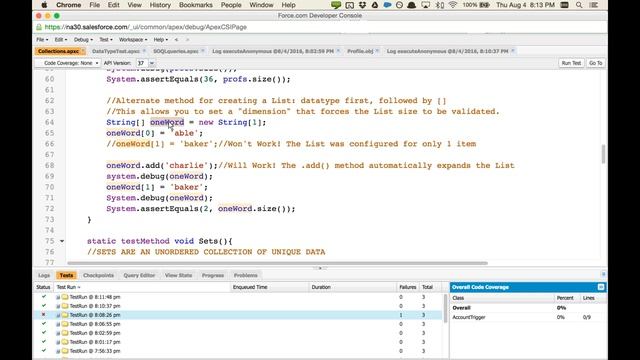Viewport: 640px width, 360px height.
Task: Open the Workspace menu
Action: coord(133,40)
